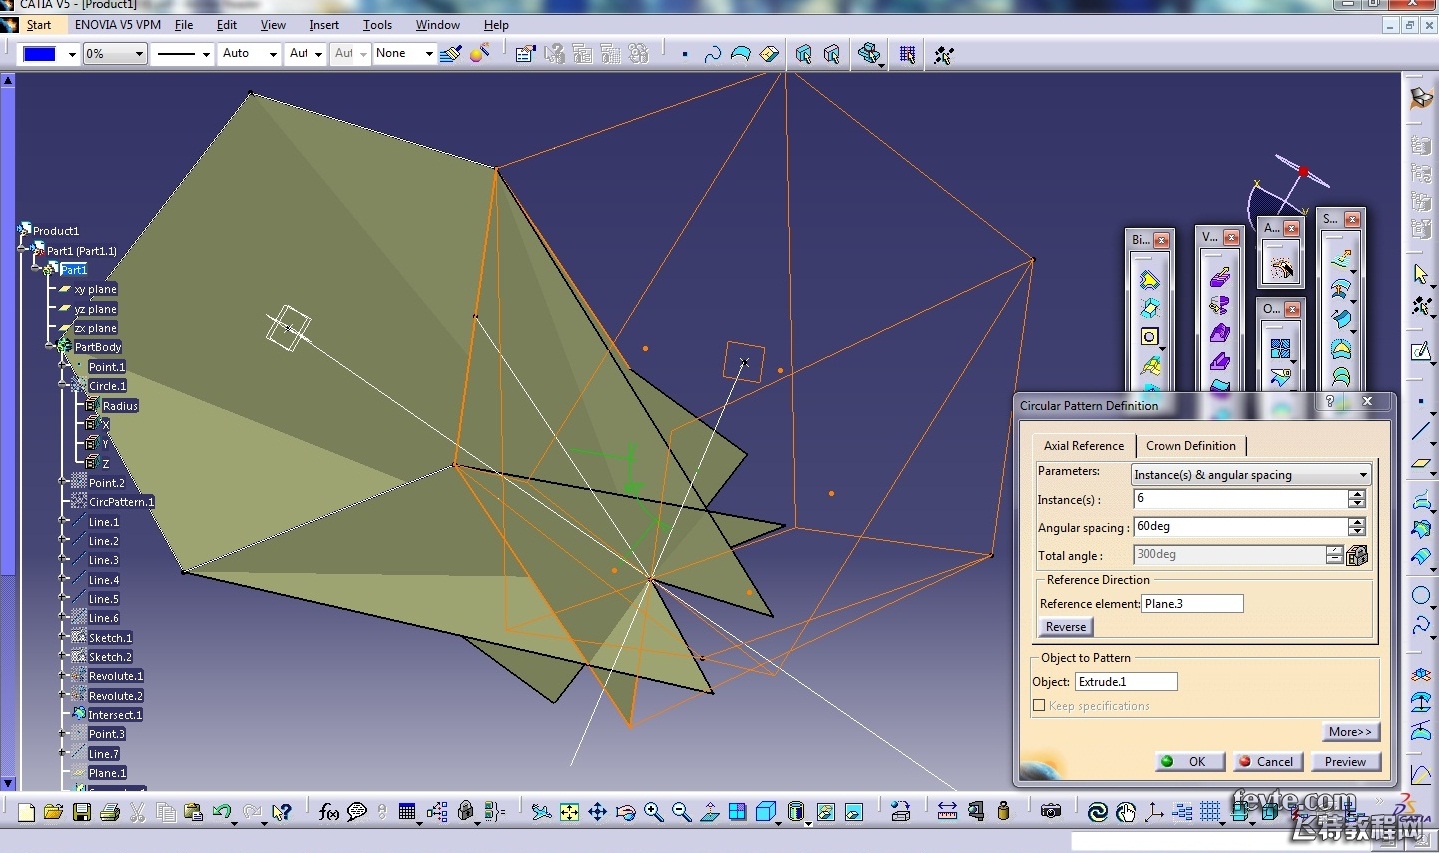This screenshot has width=1439, height=853.
Task: Open the line type dropdown
Action: [x=206, y=54]
